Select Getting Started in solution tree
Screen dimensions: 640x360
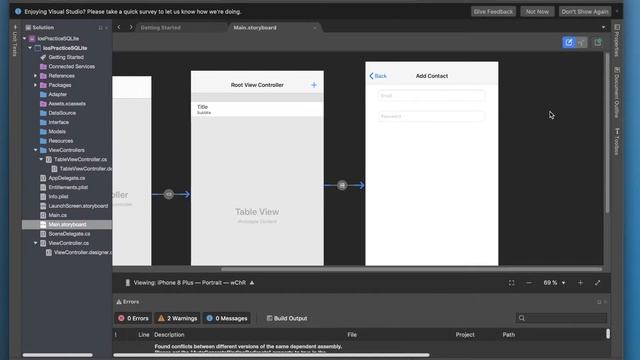click(66, 57)
